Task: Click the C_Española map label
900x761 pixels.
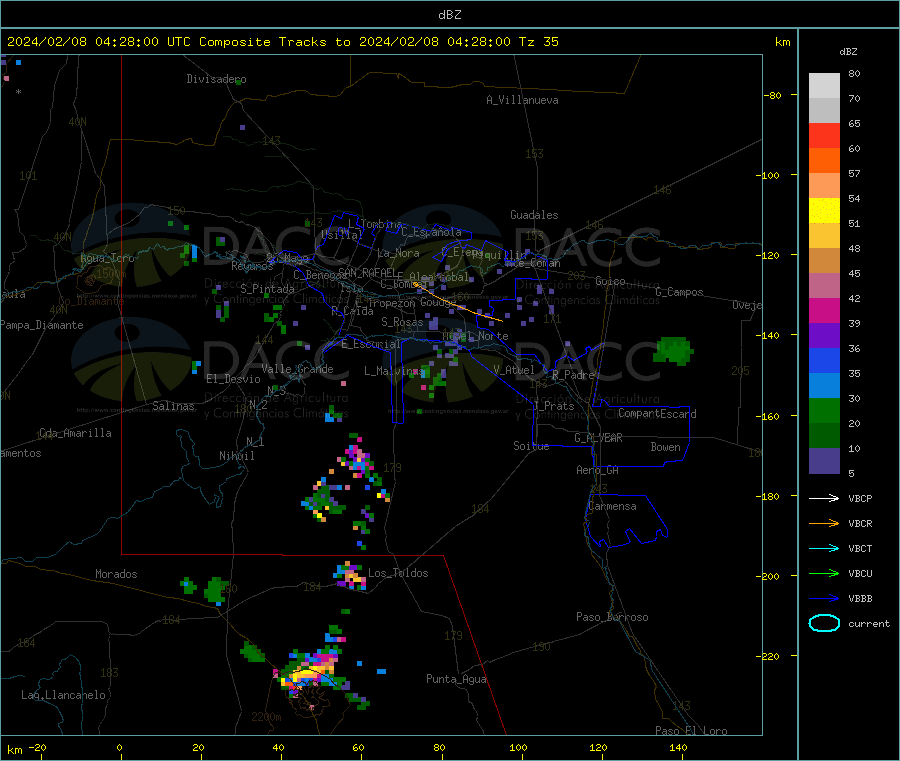Action: (431, 232)
